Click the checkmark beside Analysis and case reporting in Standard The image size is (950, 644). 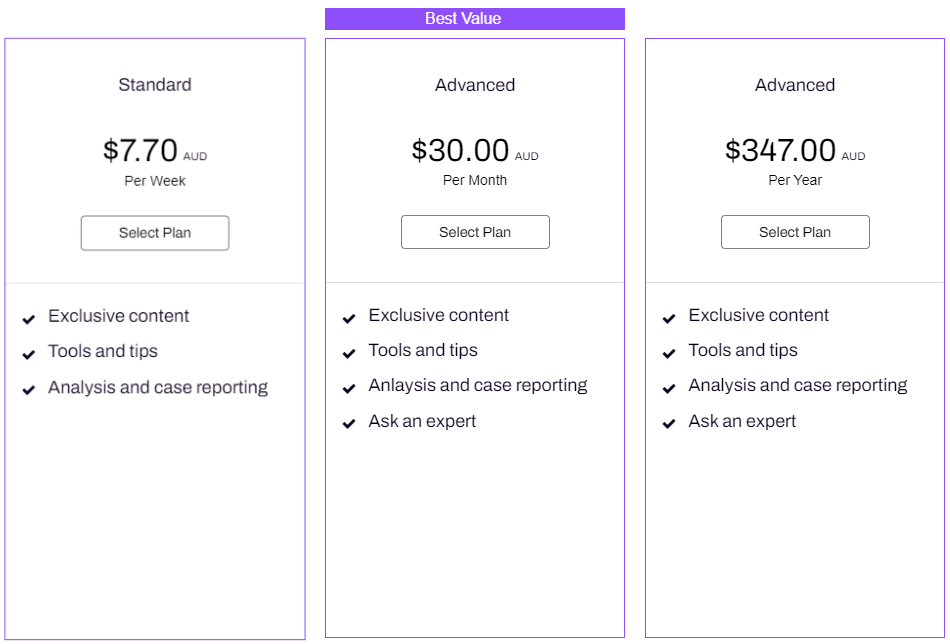tap(29, 390)
